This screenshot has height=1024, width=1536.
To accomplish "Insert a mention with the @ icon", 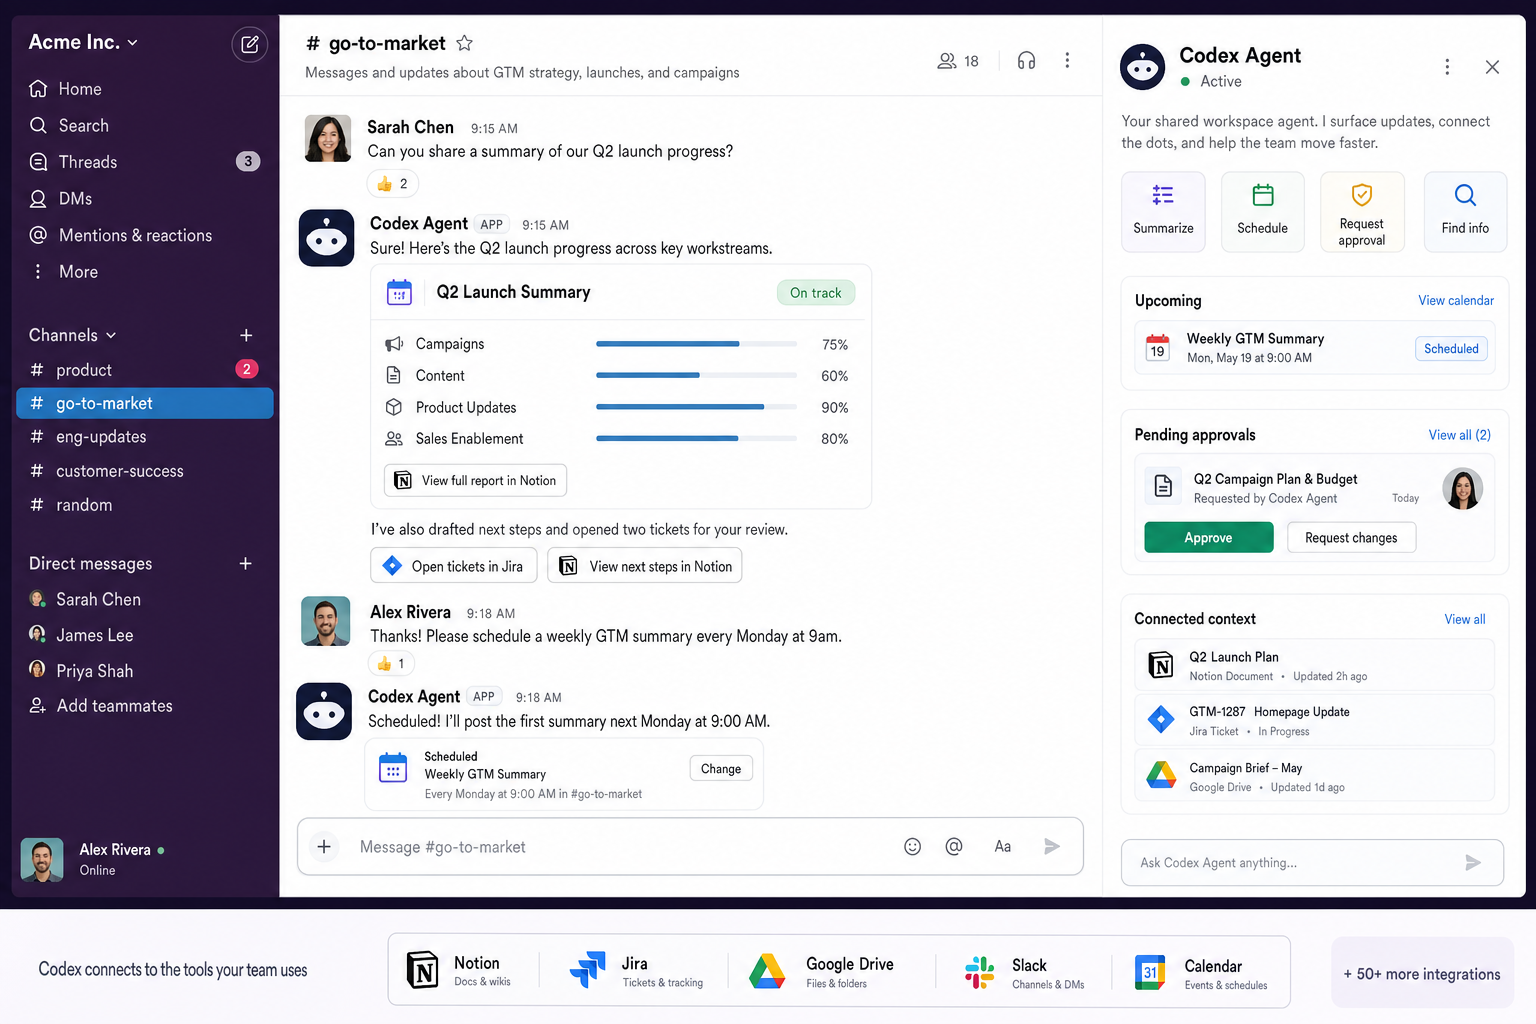I will click(x=954, y=847).
